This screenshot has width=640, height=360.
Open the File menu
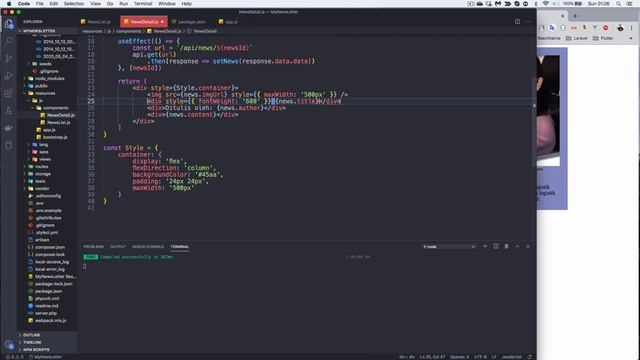point(40,4)
